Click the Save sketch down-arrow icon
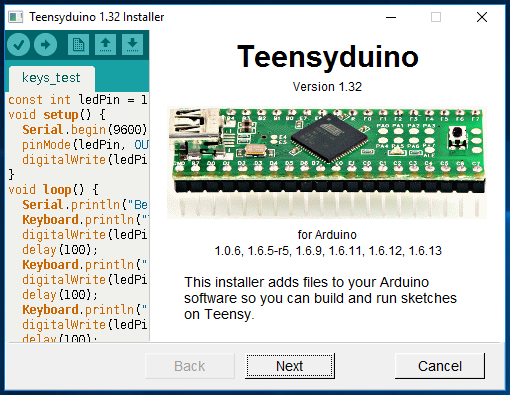Viewport: 510px width, 395px height. 132,44
